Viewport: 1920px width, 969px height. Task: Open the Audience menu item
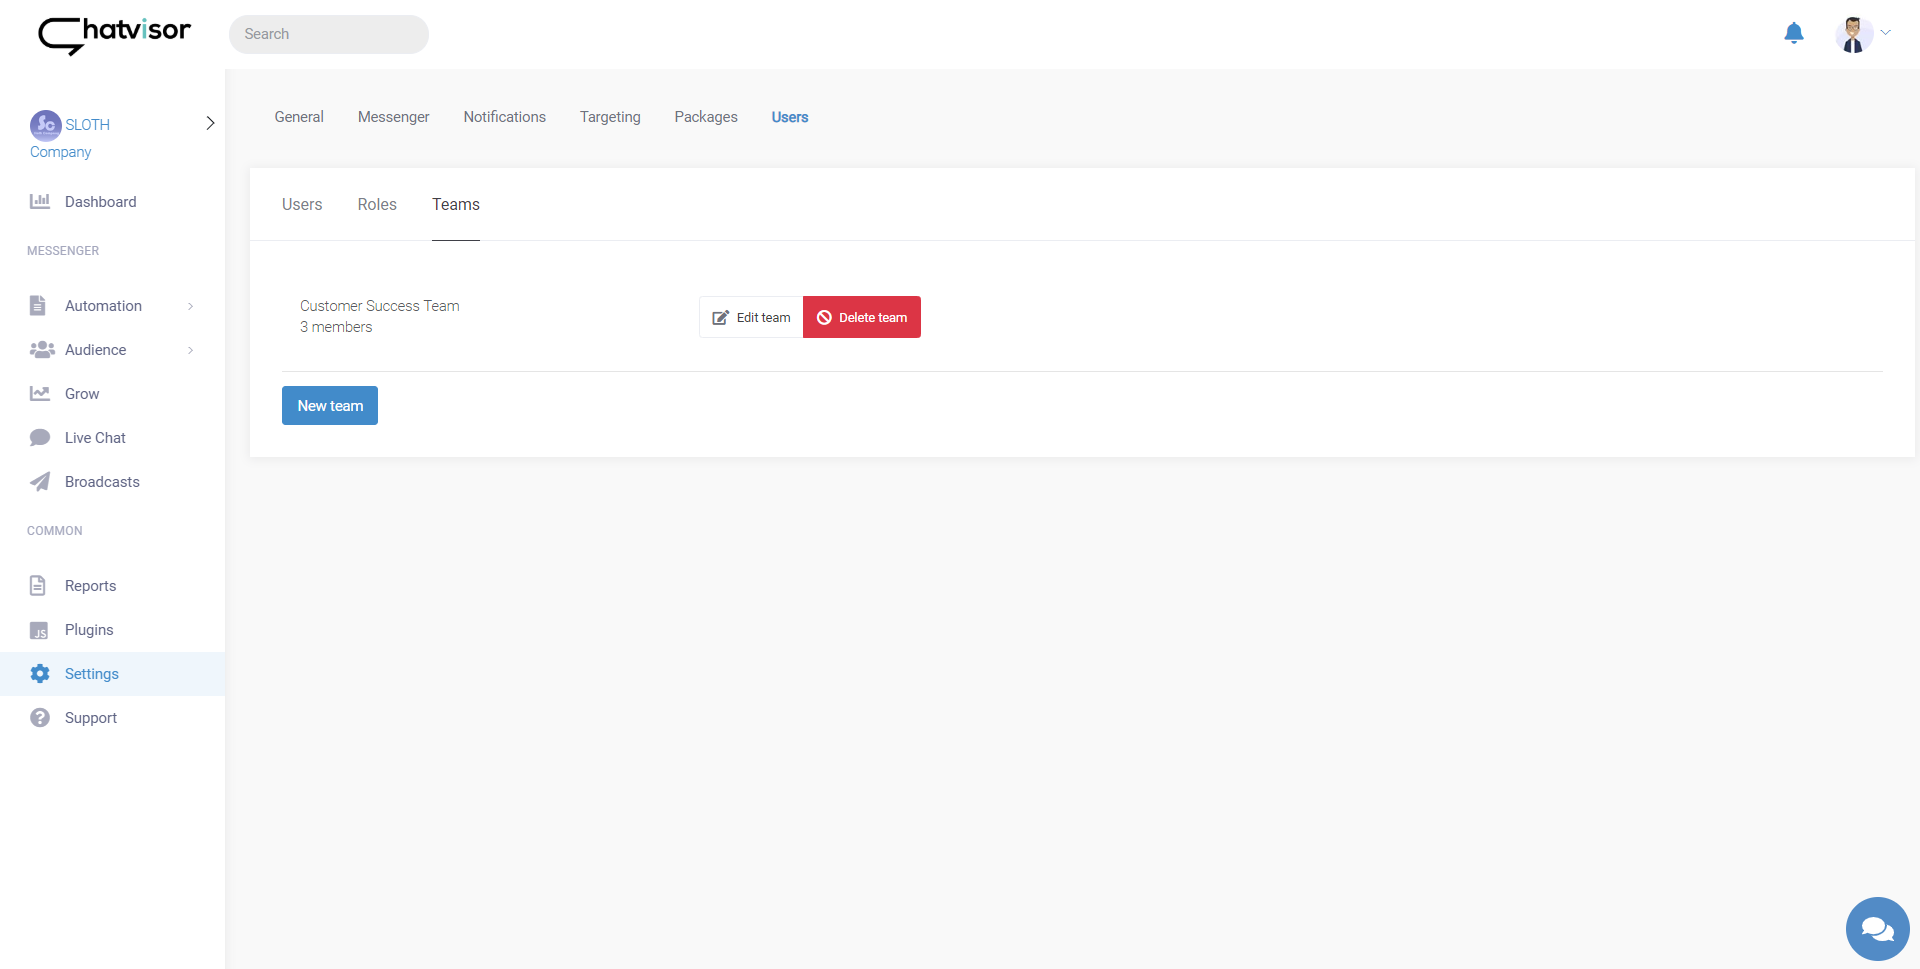95,350
